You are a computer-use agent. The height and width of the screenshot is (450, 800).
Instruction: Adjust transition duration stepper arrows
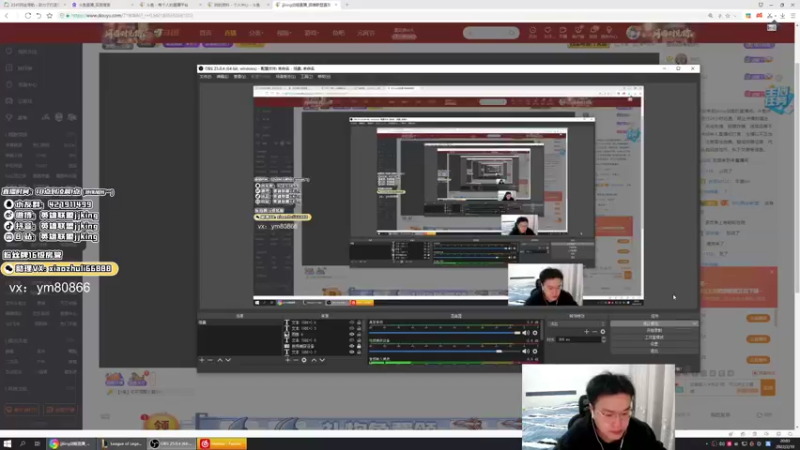coord(604,339)
